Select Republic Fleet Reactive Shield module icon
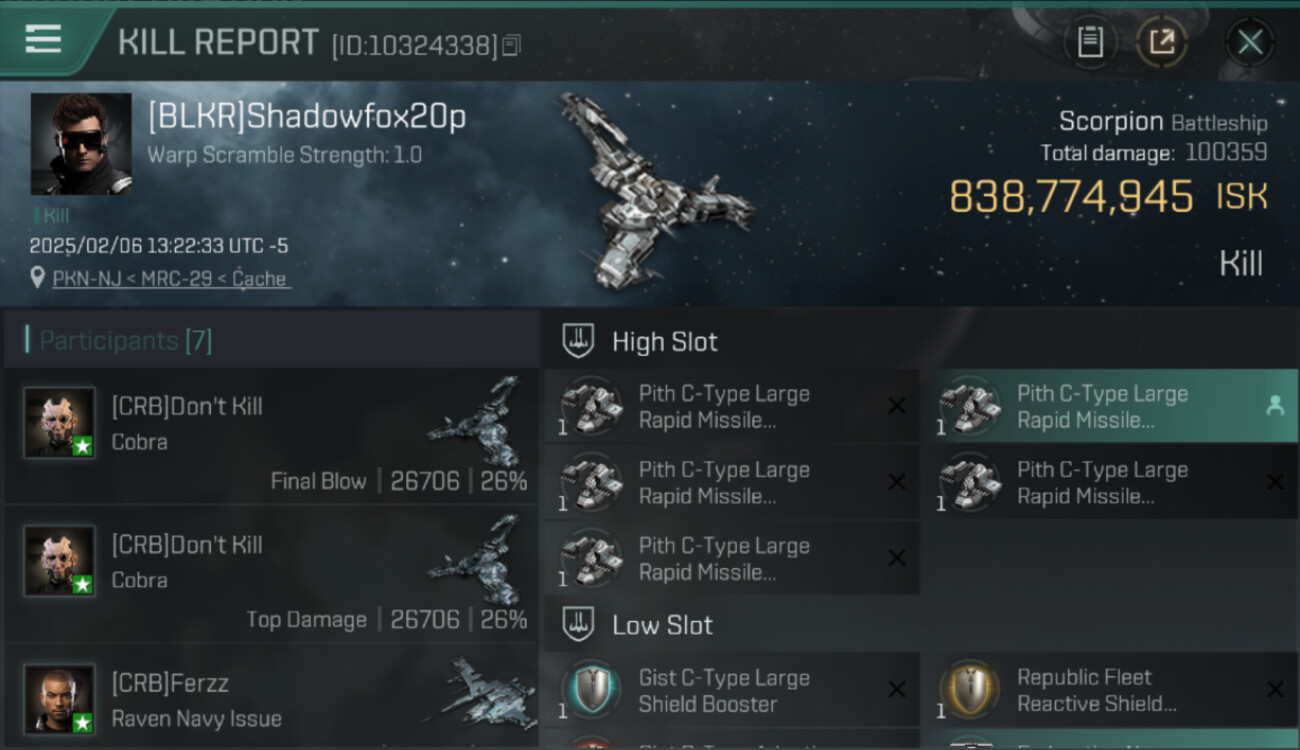The width and height of the screenshot is (1300, 750). (970, 691)
